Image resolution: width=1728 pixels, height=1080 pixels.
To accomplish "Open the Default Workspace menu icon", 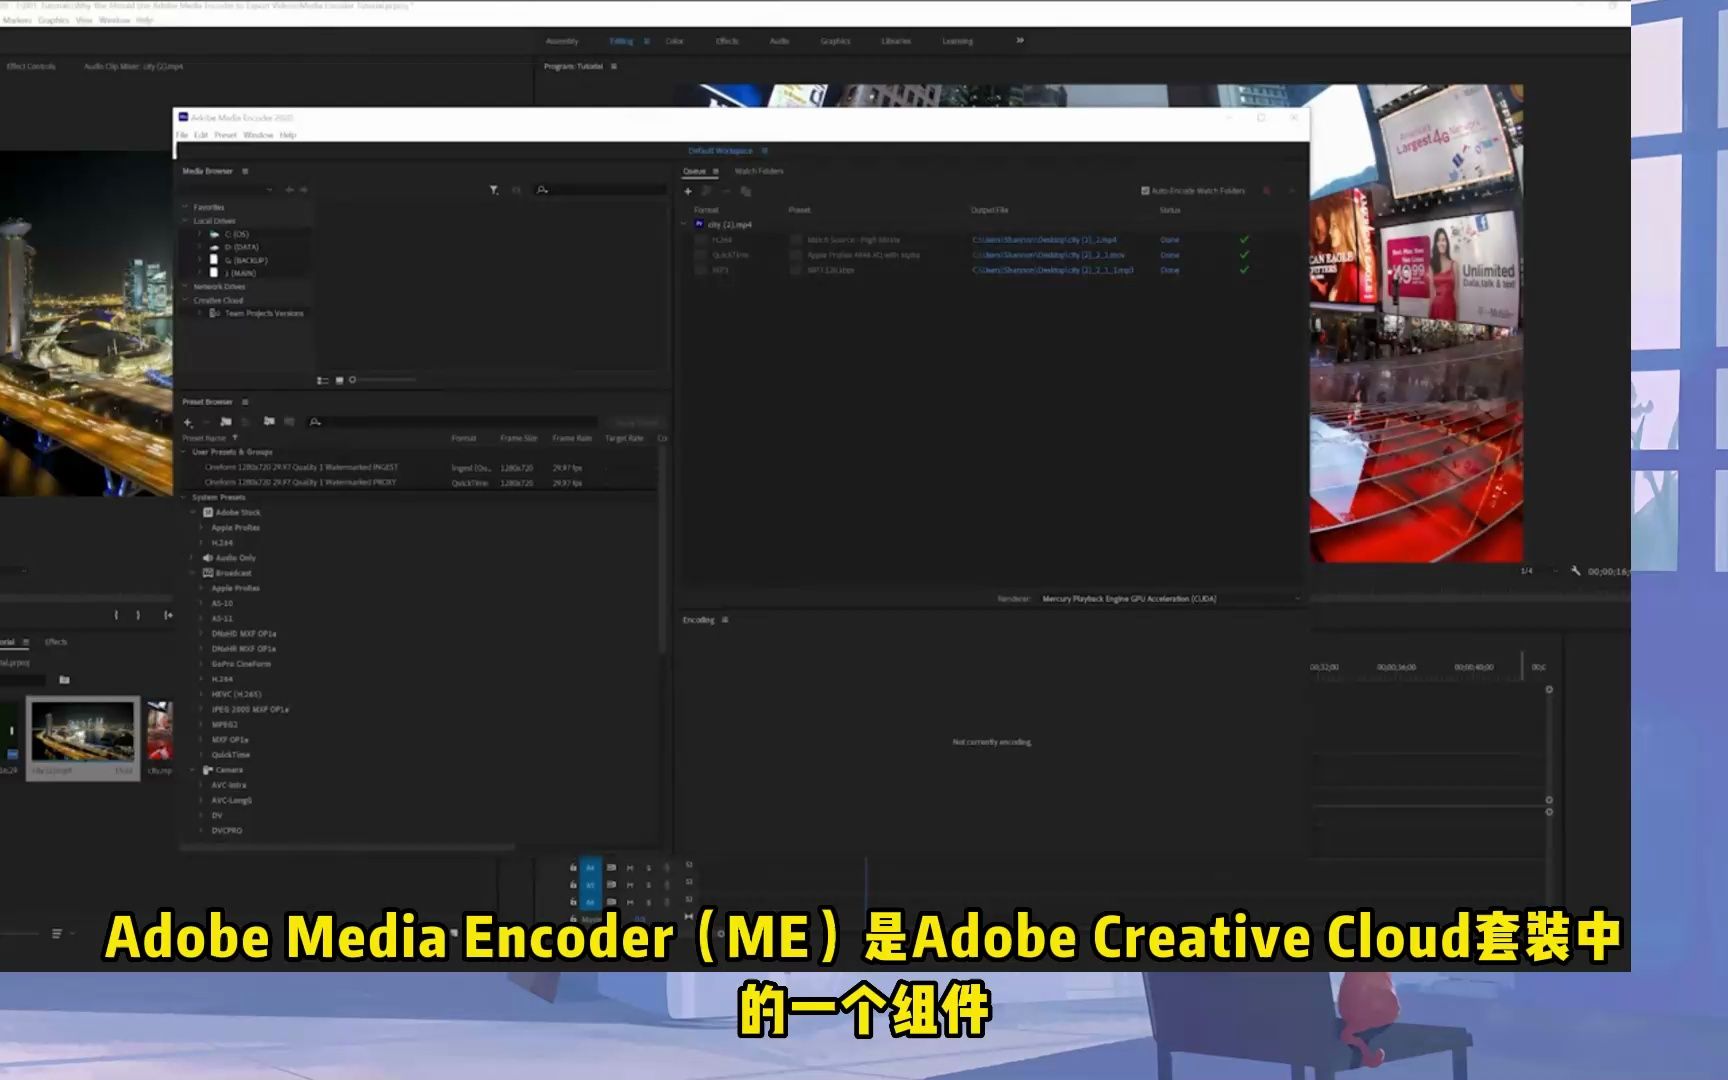I will tap(764, 151).
